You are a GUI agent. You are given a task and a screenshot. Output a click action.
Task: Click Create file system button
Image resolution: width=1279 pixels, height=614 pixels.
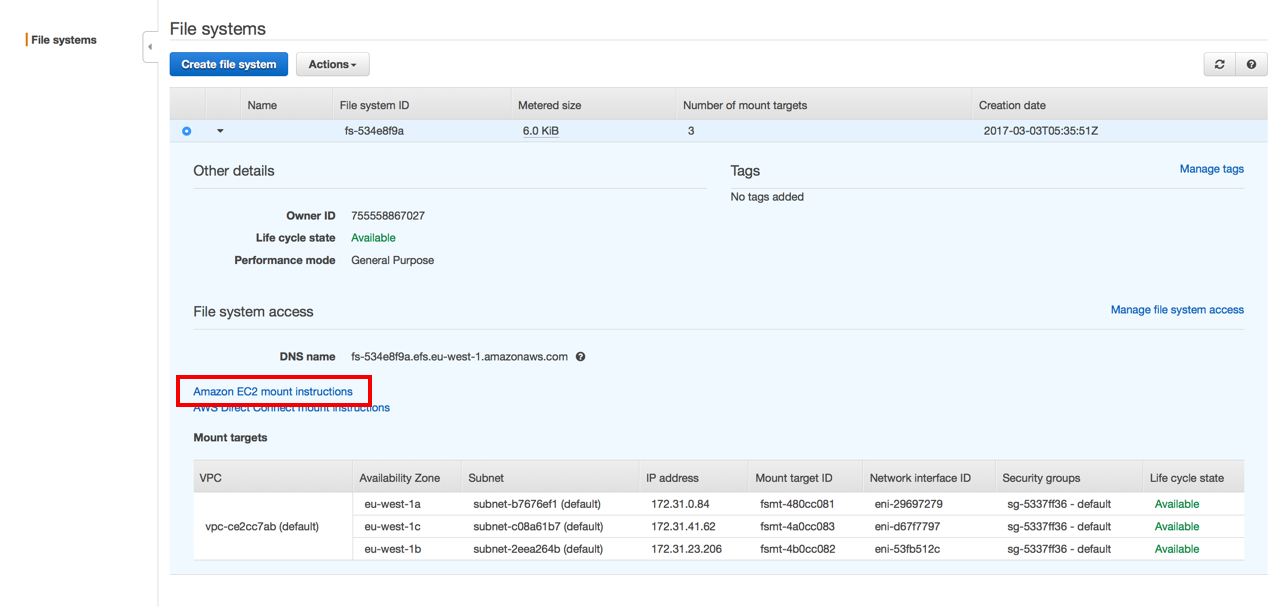click(229, 64)
